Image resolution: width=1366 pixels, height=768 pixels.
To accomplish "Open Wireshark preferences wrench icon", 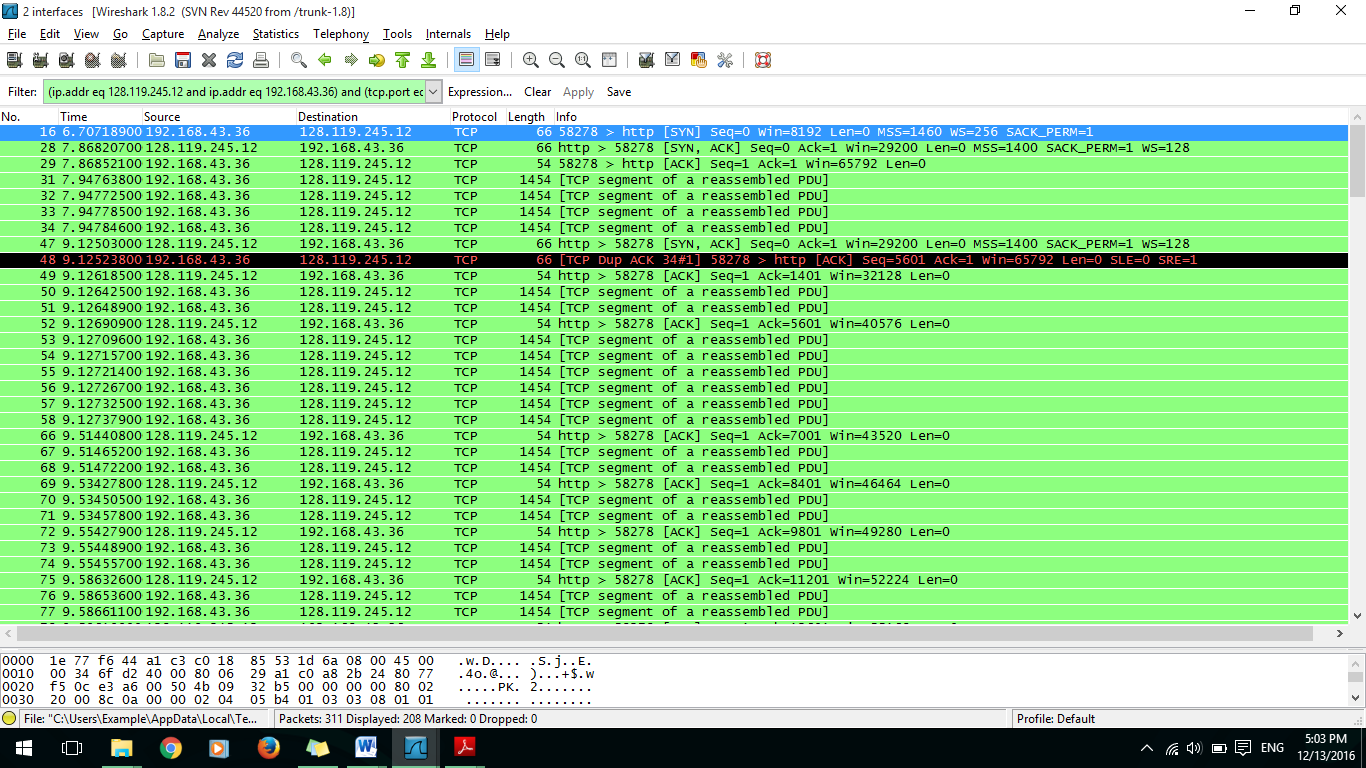I will point(725,60).
